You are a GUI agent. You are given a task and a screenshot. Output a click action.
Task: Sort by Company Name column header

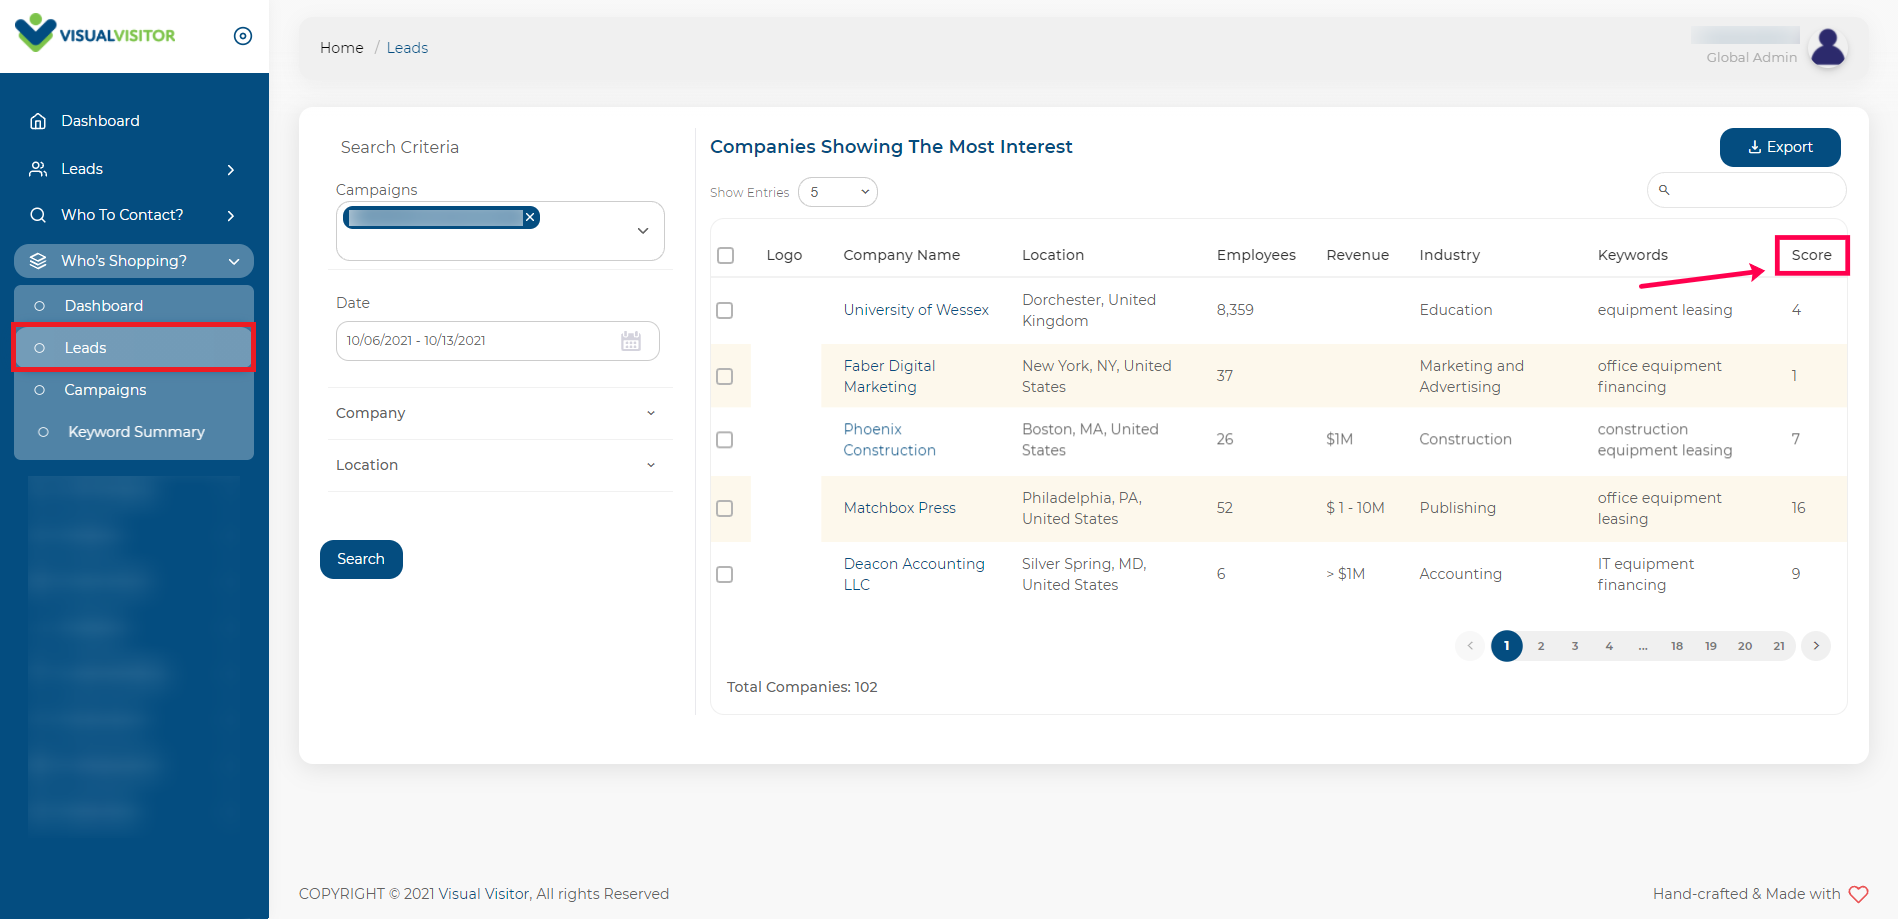pos(901,255)
